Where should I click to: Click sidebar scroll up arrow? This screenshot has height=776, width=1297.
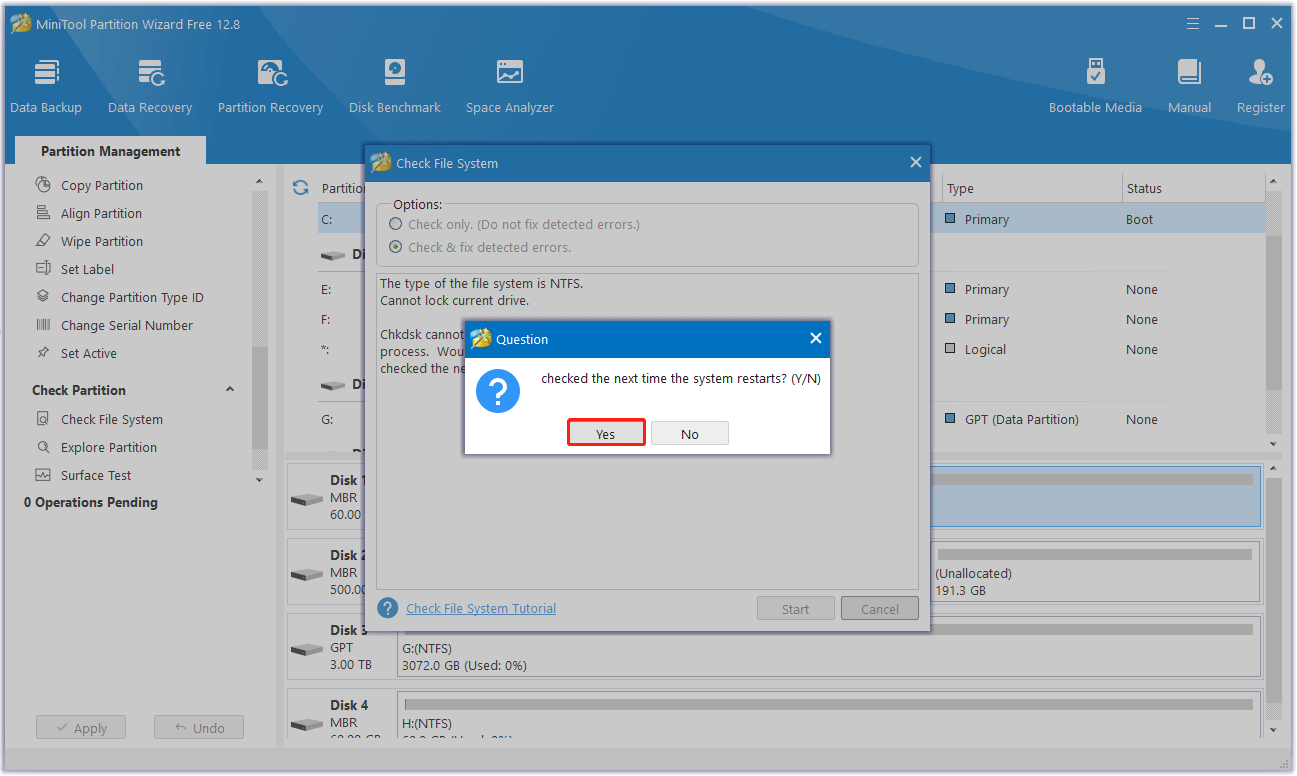(259, 182)
